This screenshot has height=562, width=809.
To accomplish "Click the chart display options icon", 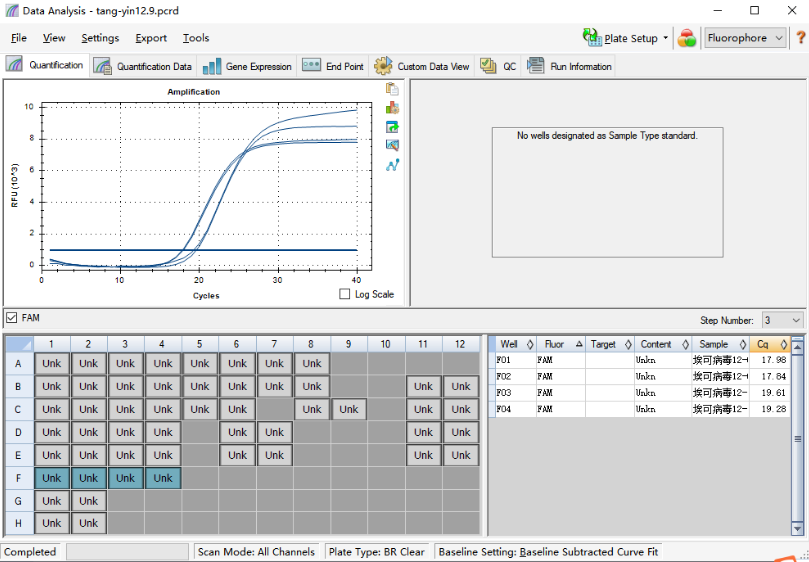I will (x=392, y=146).
